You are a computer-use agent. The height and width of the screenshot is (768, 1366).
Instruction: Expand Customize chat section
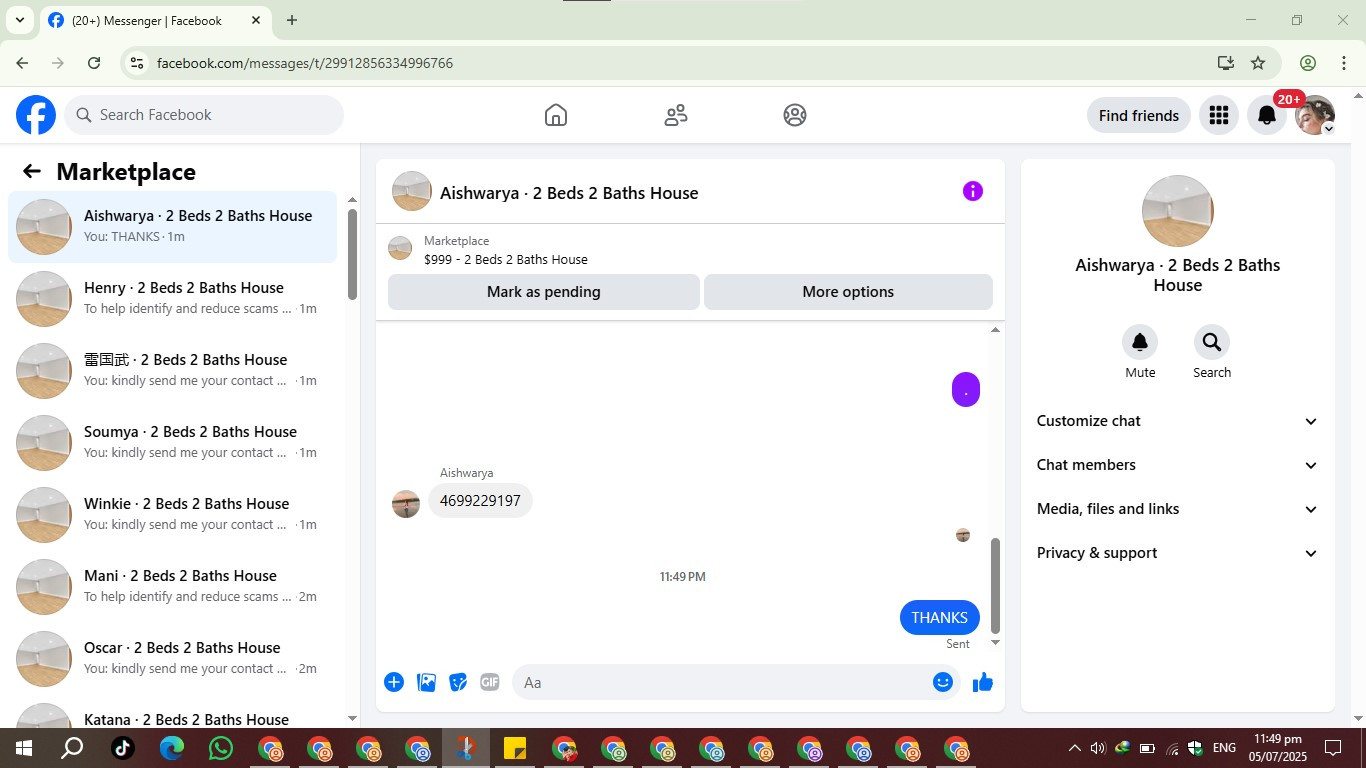coord(1177,421)
